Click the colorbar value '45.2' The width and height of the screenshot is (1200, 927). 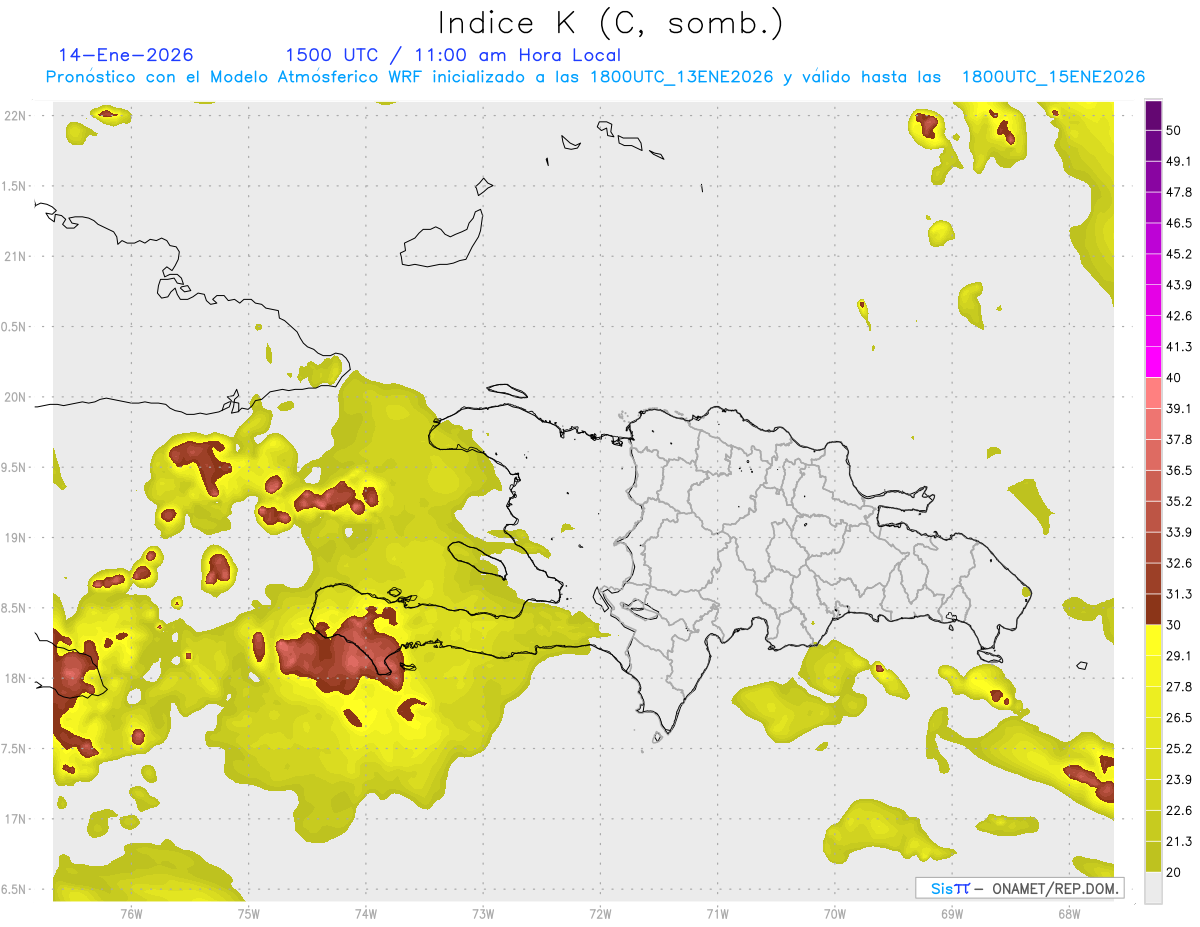pyautogui.click(x=1179, y=254)
